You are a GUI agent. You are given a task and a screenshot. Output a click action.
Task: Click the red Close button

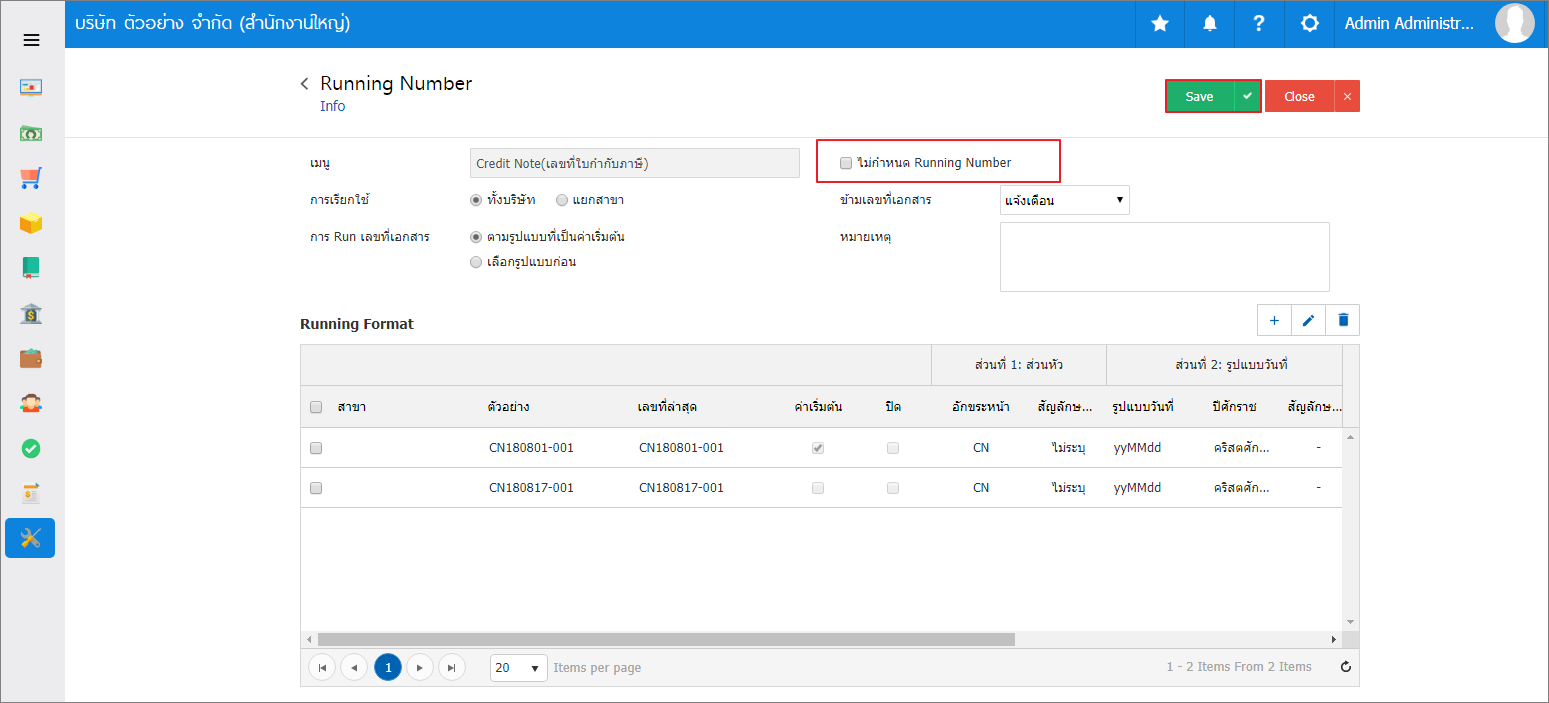[1299, 96]
